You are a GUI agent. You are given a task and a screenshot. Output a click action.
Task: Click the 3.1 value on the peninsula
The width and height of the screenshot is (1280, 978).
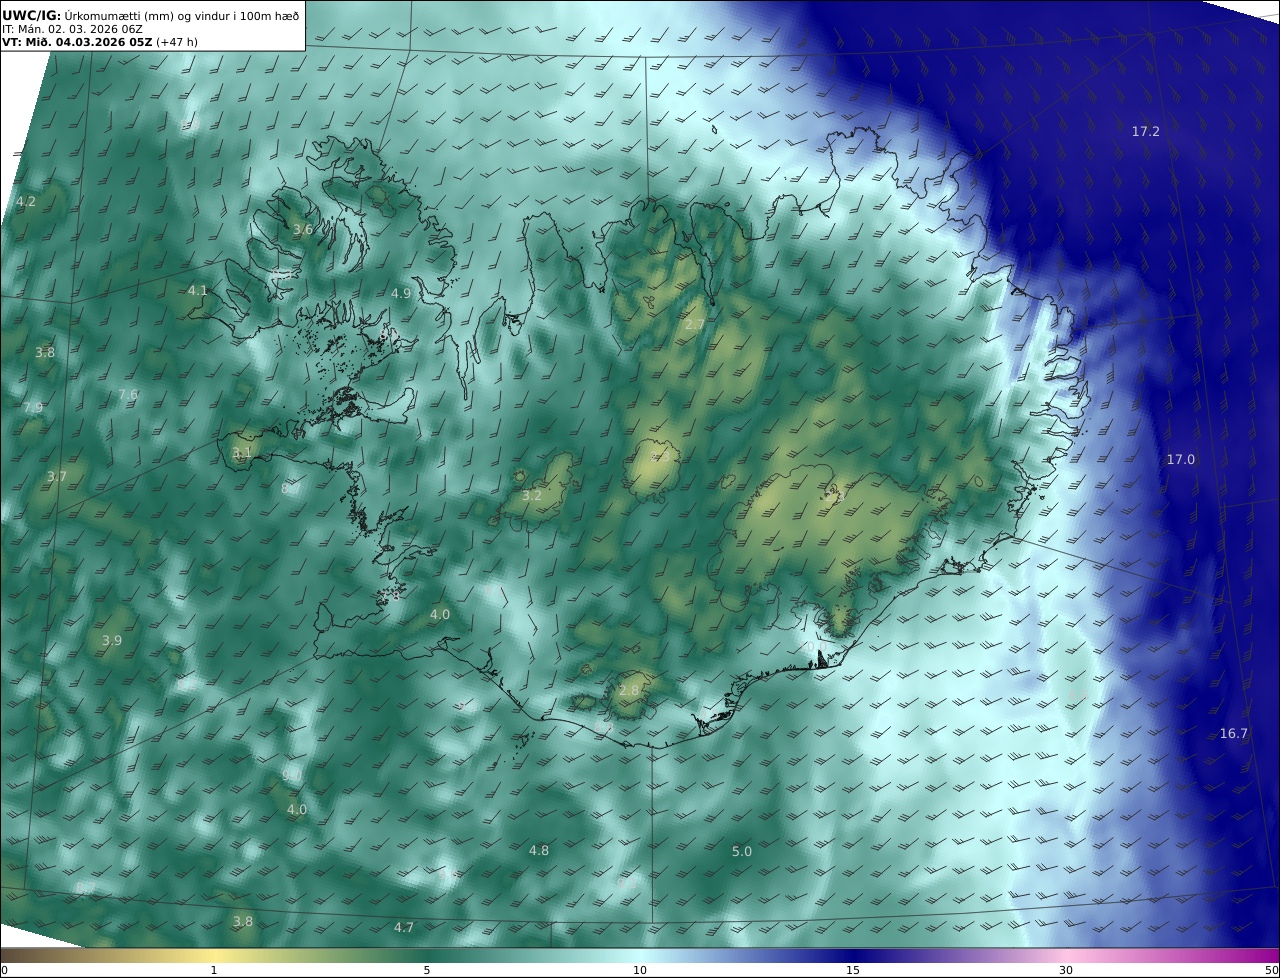[242, 452]
